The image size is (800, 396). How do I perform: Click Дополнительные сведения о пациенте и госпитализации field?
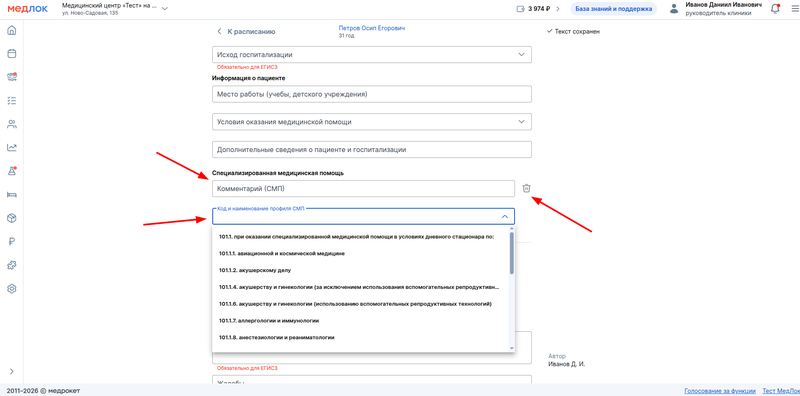(371, 150)
